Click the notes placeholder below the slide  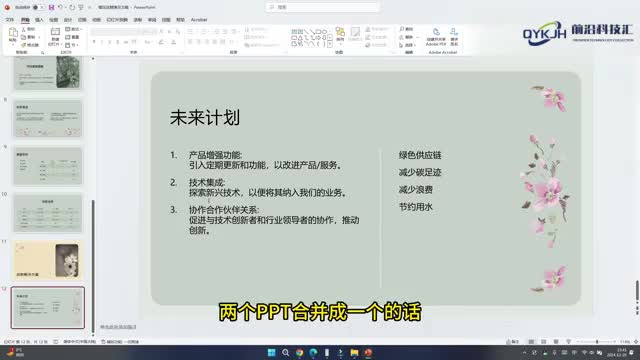[118, 327]
